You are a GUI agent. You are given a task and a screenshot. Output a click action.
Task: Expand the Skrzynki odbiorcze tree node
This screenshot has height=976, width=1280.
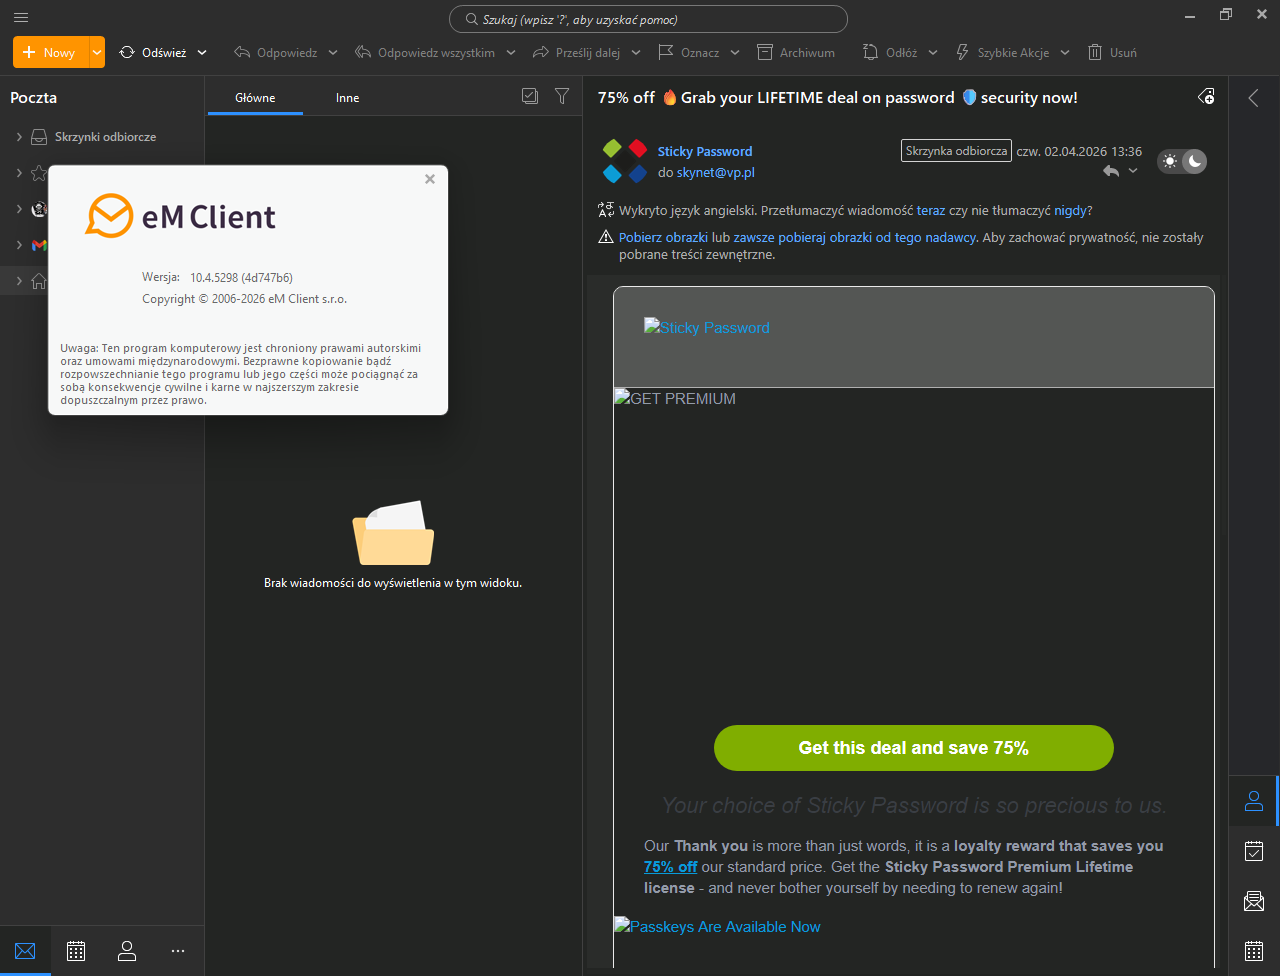(x=19, y=137)
